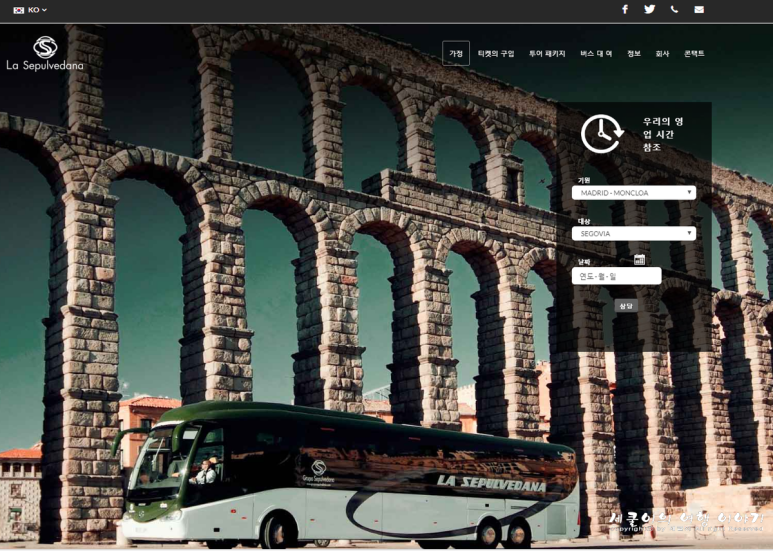Screen dimensions: 773x551
Task: Click the phone contact icon
Action: pyautogui.click(x=674, y=9)
